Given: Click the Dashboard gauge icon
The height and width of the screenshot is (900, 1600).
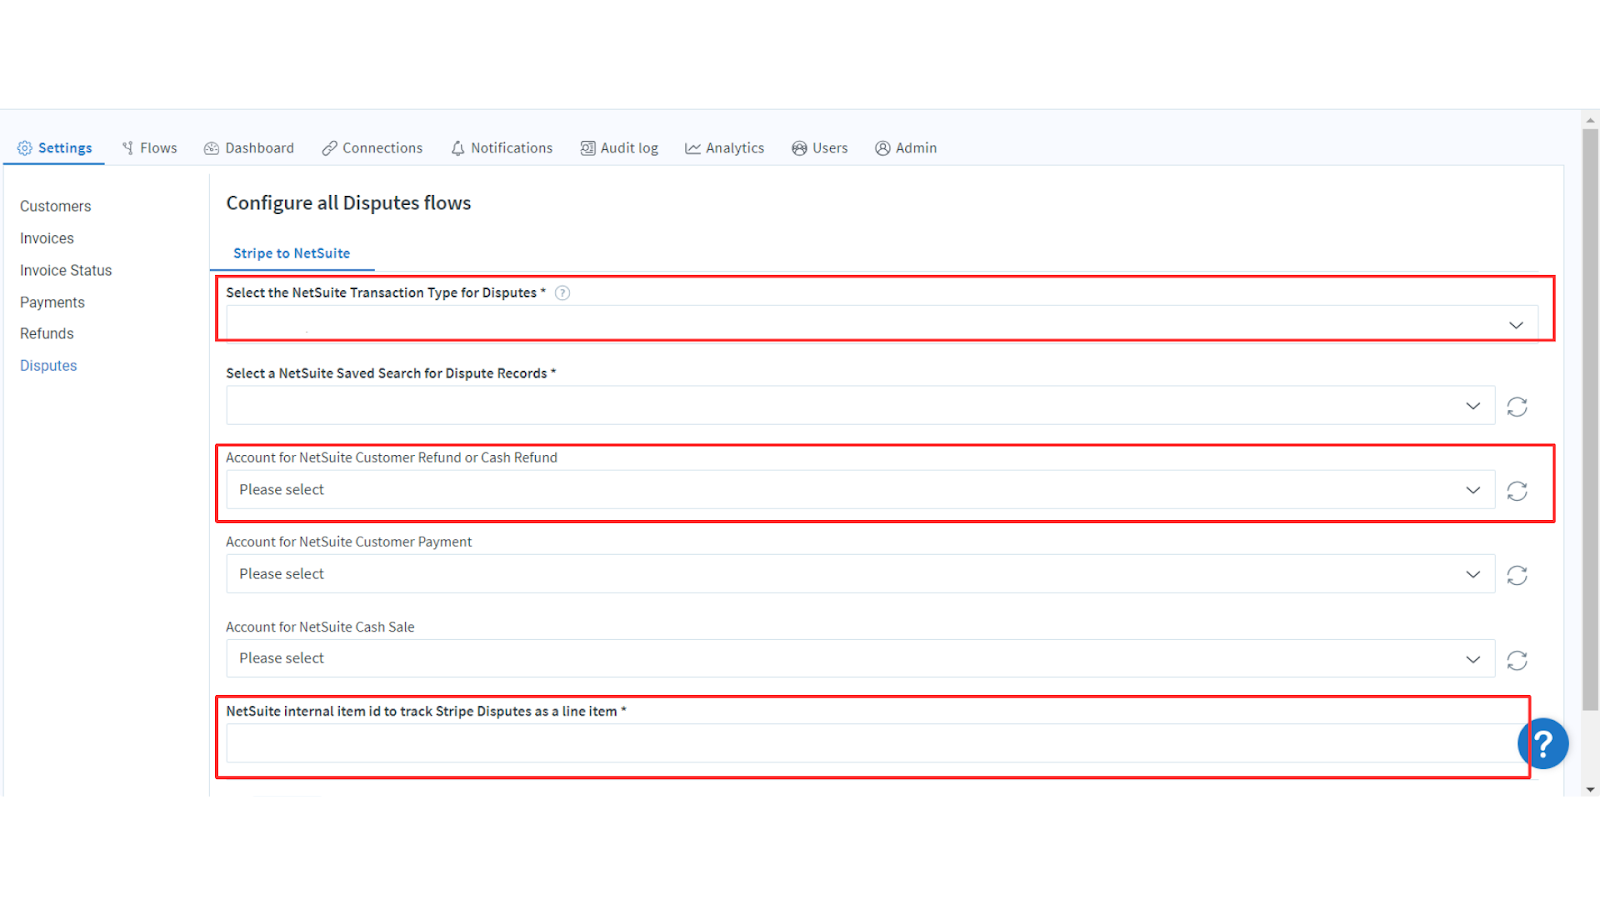Looking at the screenshot, I should click(211, 148).
